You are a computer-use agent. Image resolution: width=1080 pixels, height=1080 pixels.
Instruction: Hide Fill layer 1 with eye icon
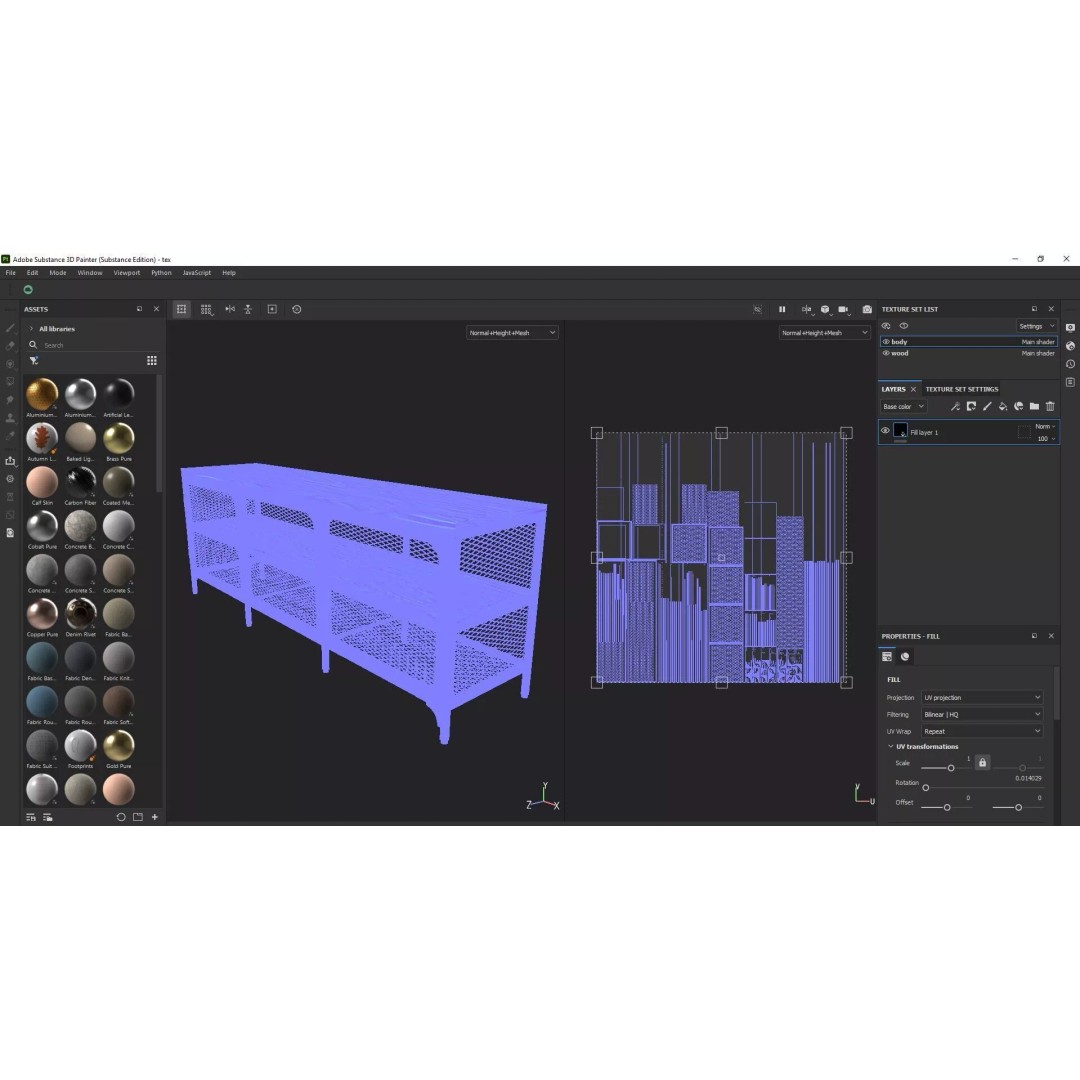885,431
